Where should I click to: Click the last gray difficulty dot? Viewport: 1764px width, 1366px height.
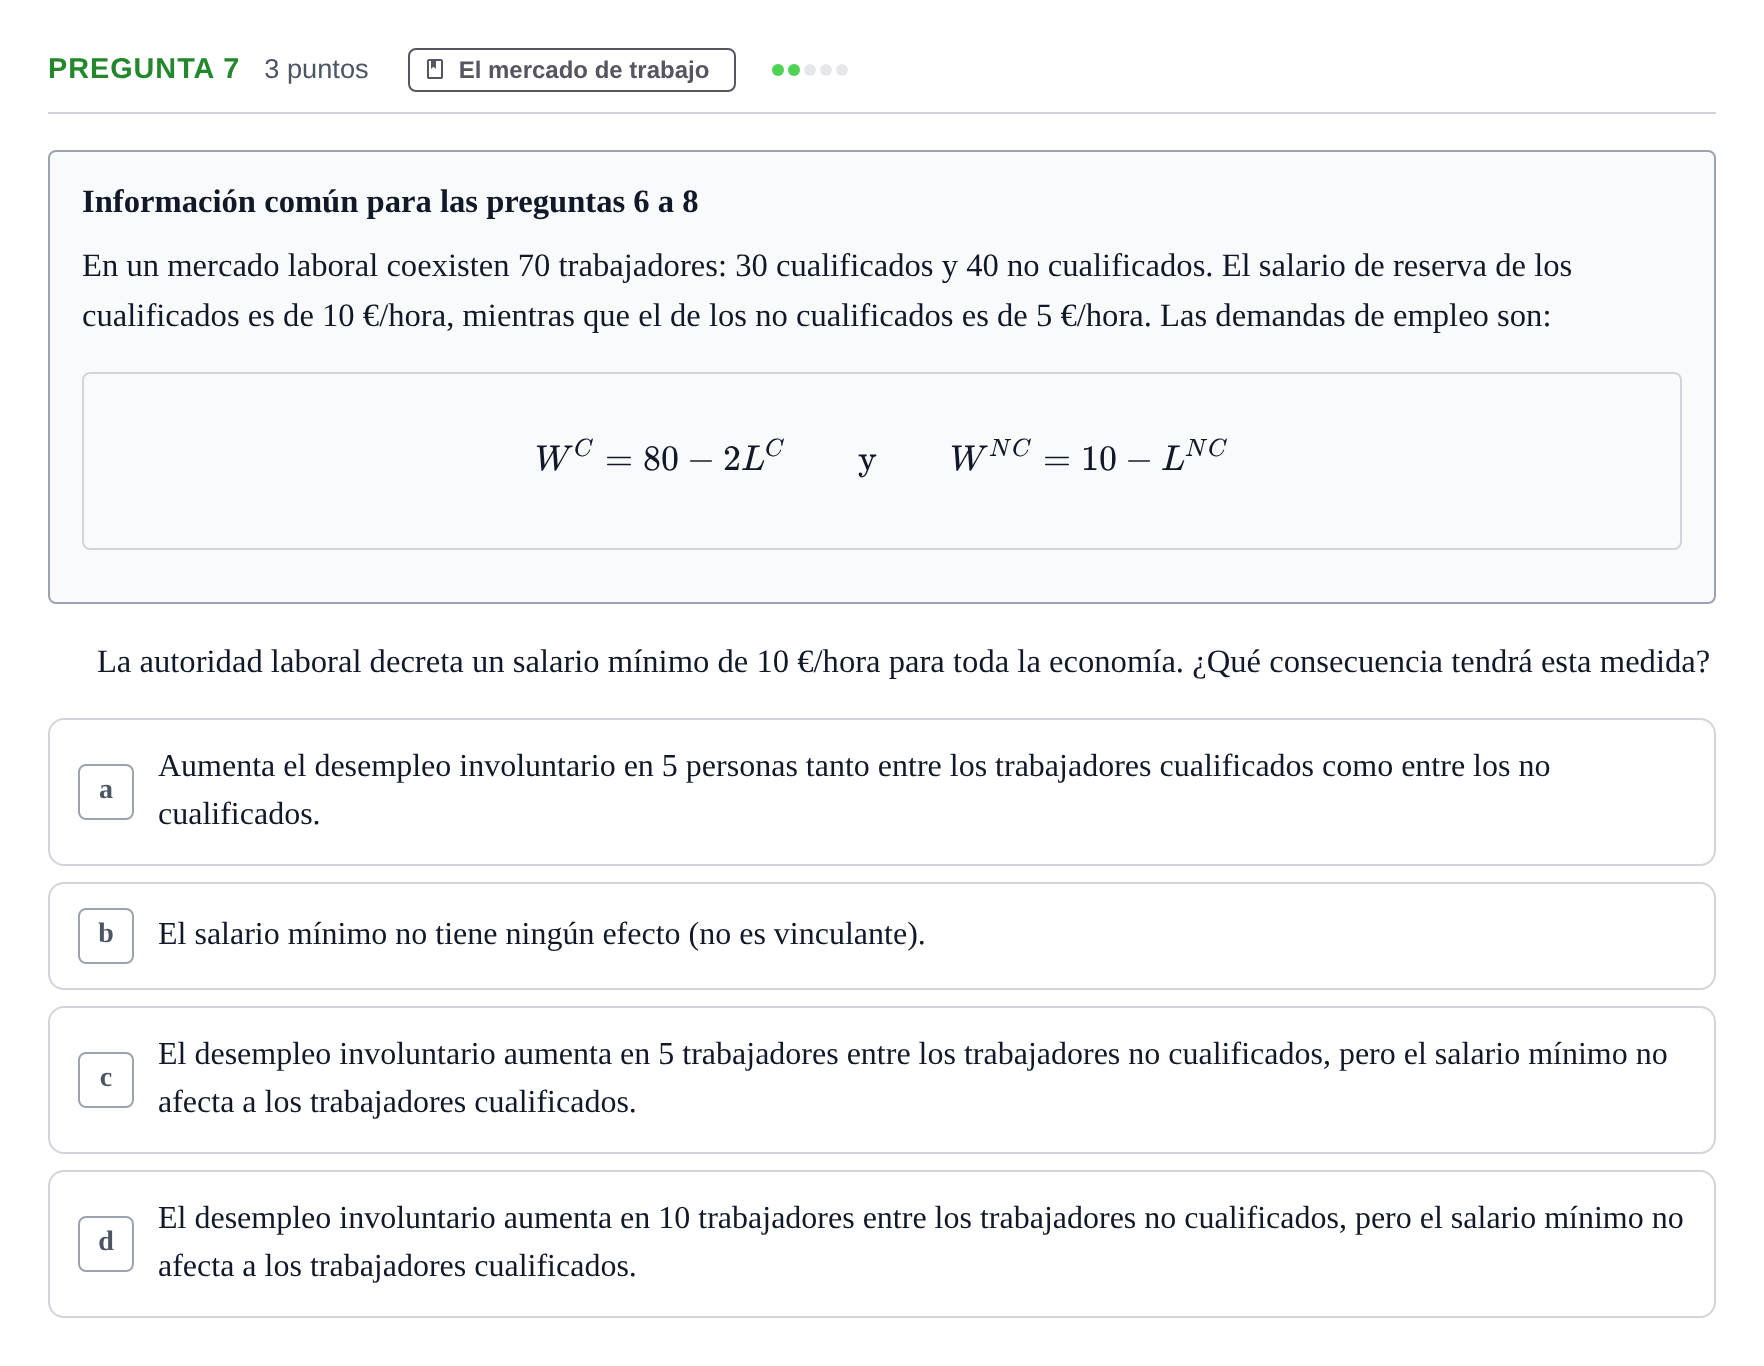point(842,70)
